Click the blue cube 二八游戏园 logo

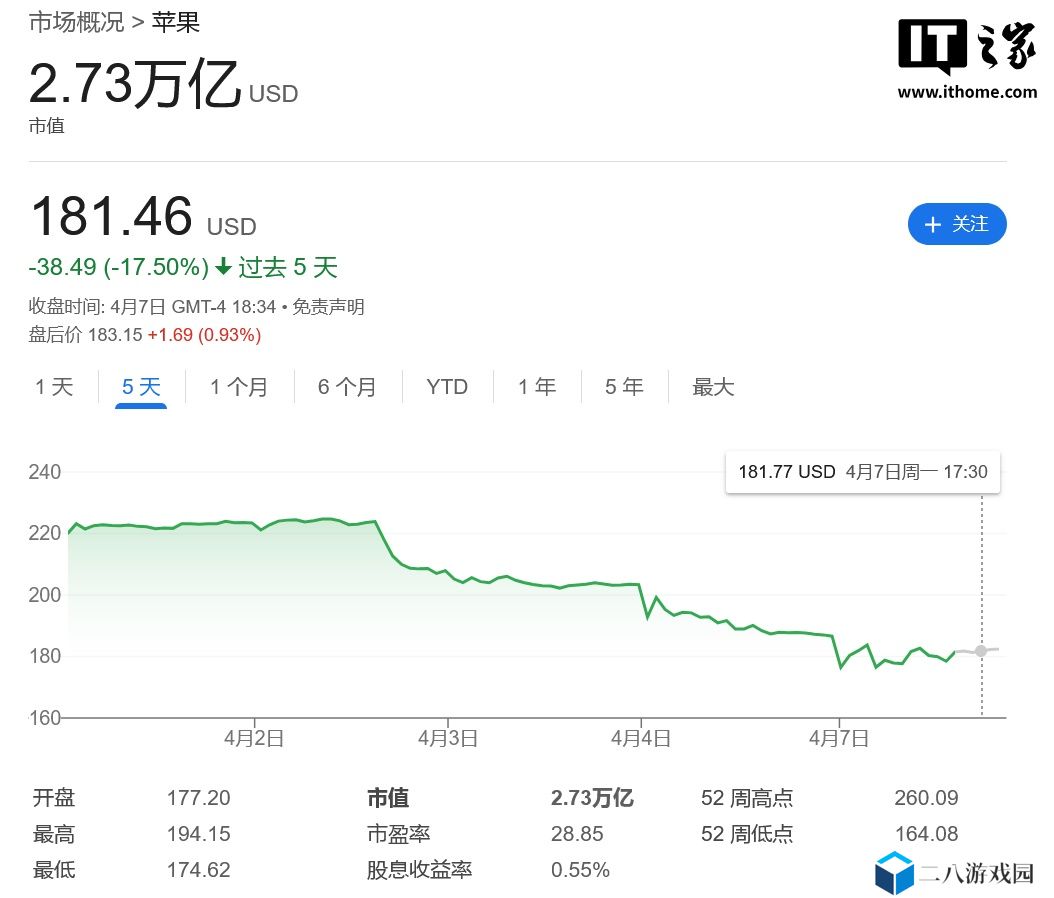(x=895, y=873)
